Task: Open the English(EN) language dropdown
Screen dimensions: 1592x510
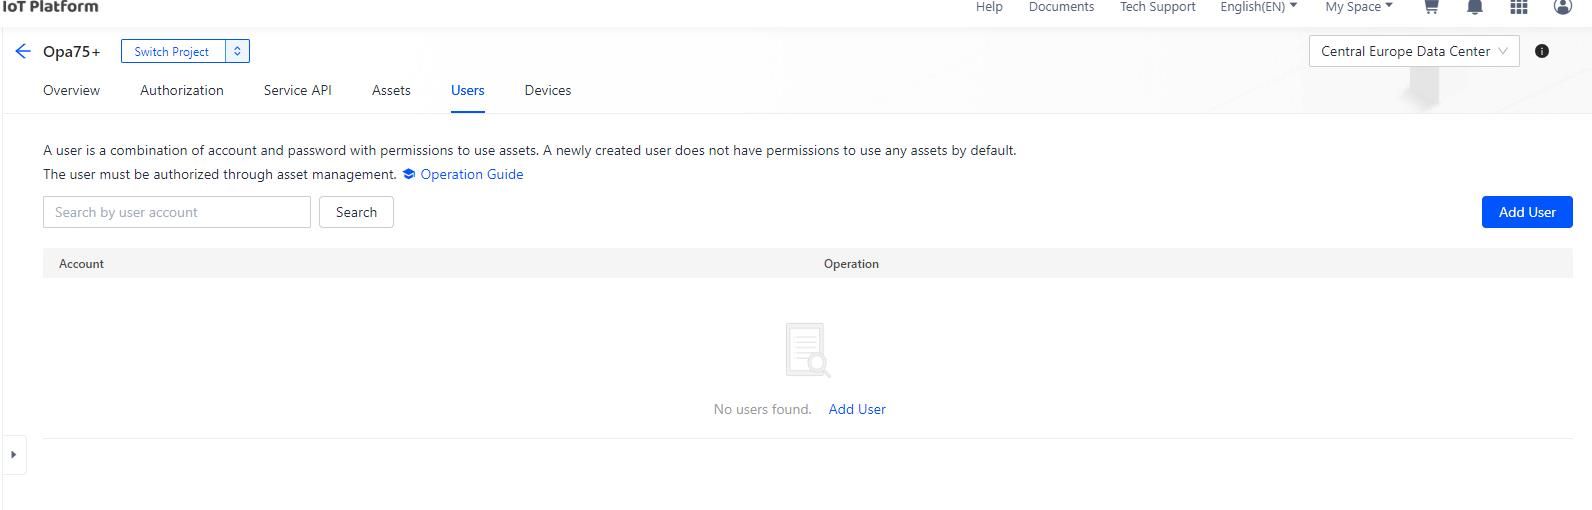Action: click(1258, 7)
